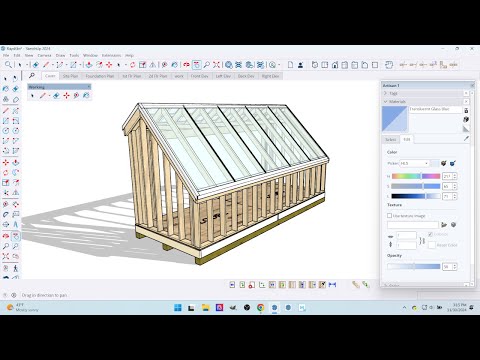This screenshot has width=480, height=360.
Task: Click Zoom Extents icon in top toolbar
Action: tap(216, 65)
